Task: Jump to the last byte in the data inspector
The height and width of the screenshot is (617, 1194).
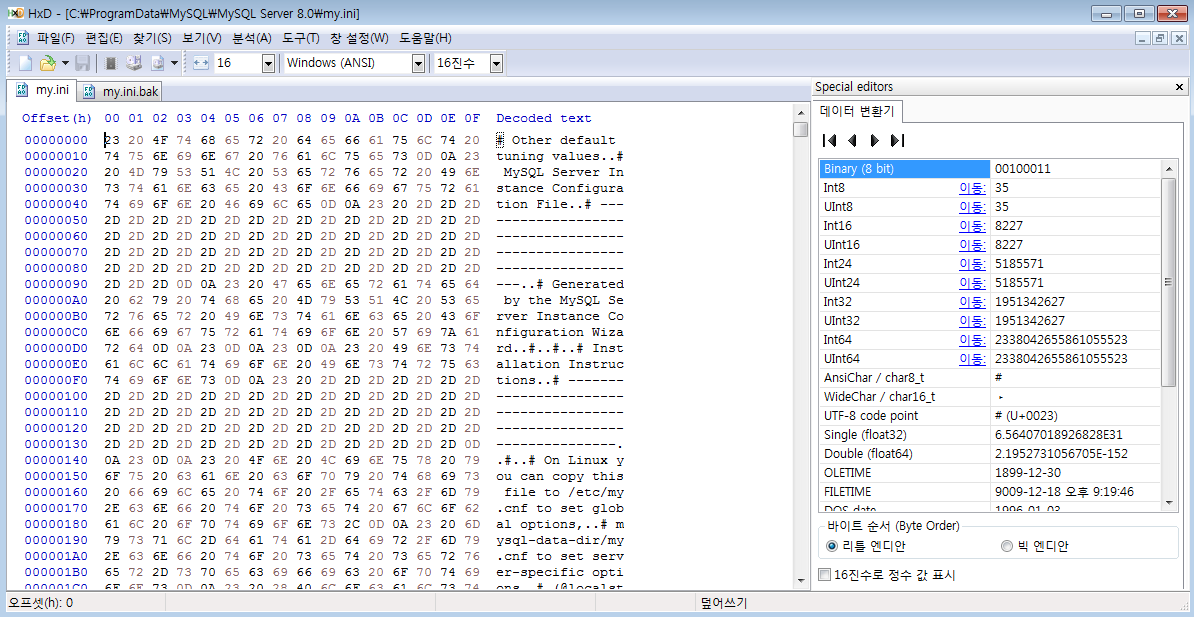Action: tap(897, 140)
